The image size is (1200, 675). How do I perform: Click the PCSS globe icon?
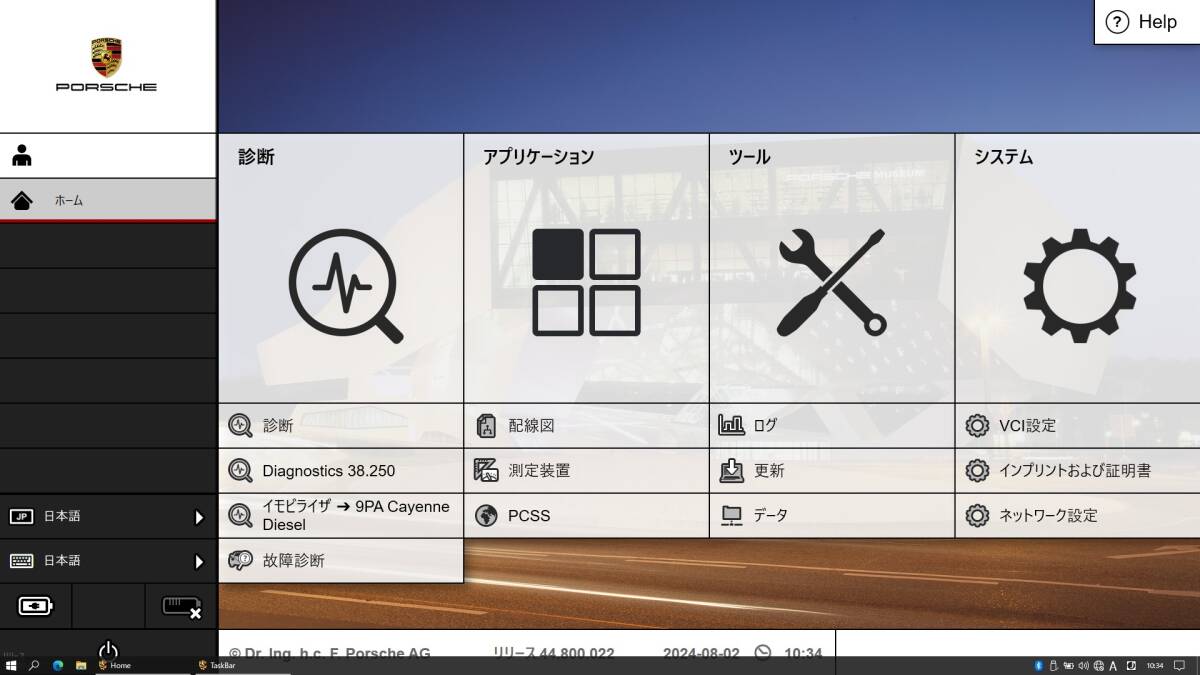[486, 515]
